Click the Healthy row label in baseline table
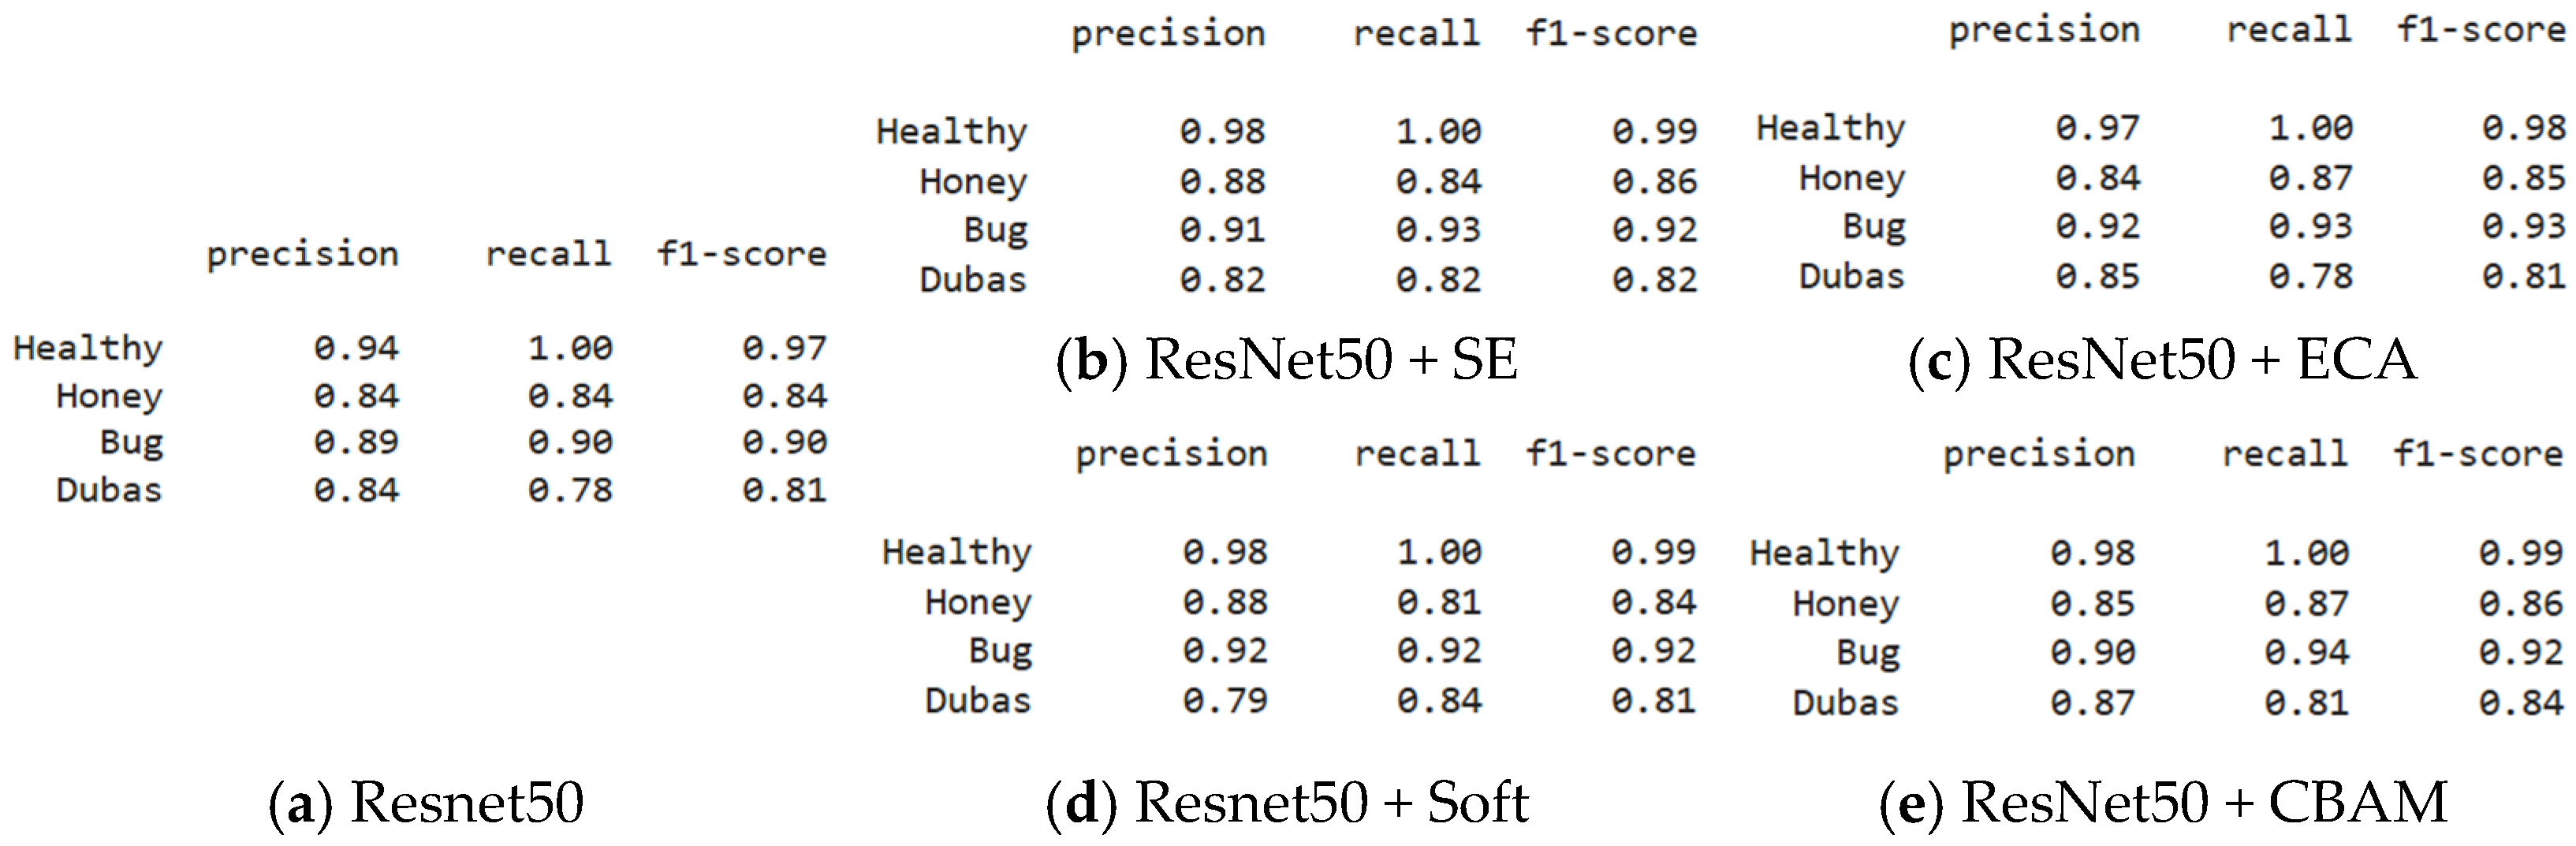 (x=88, y=348)
